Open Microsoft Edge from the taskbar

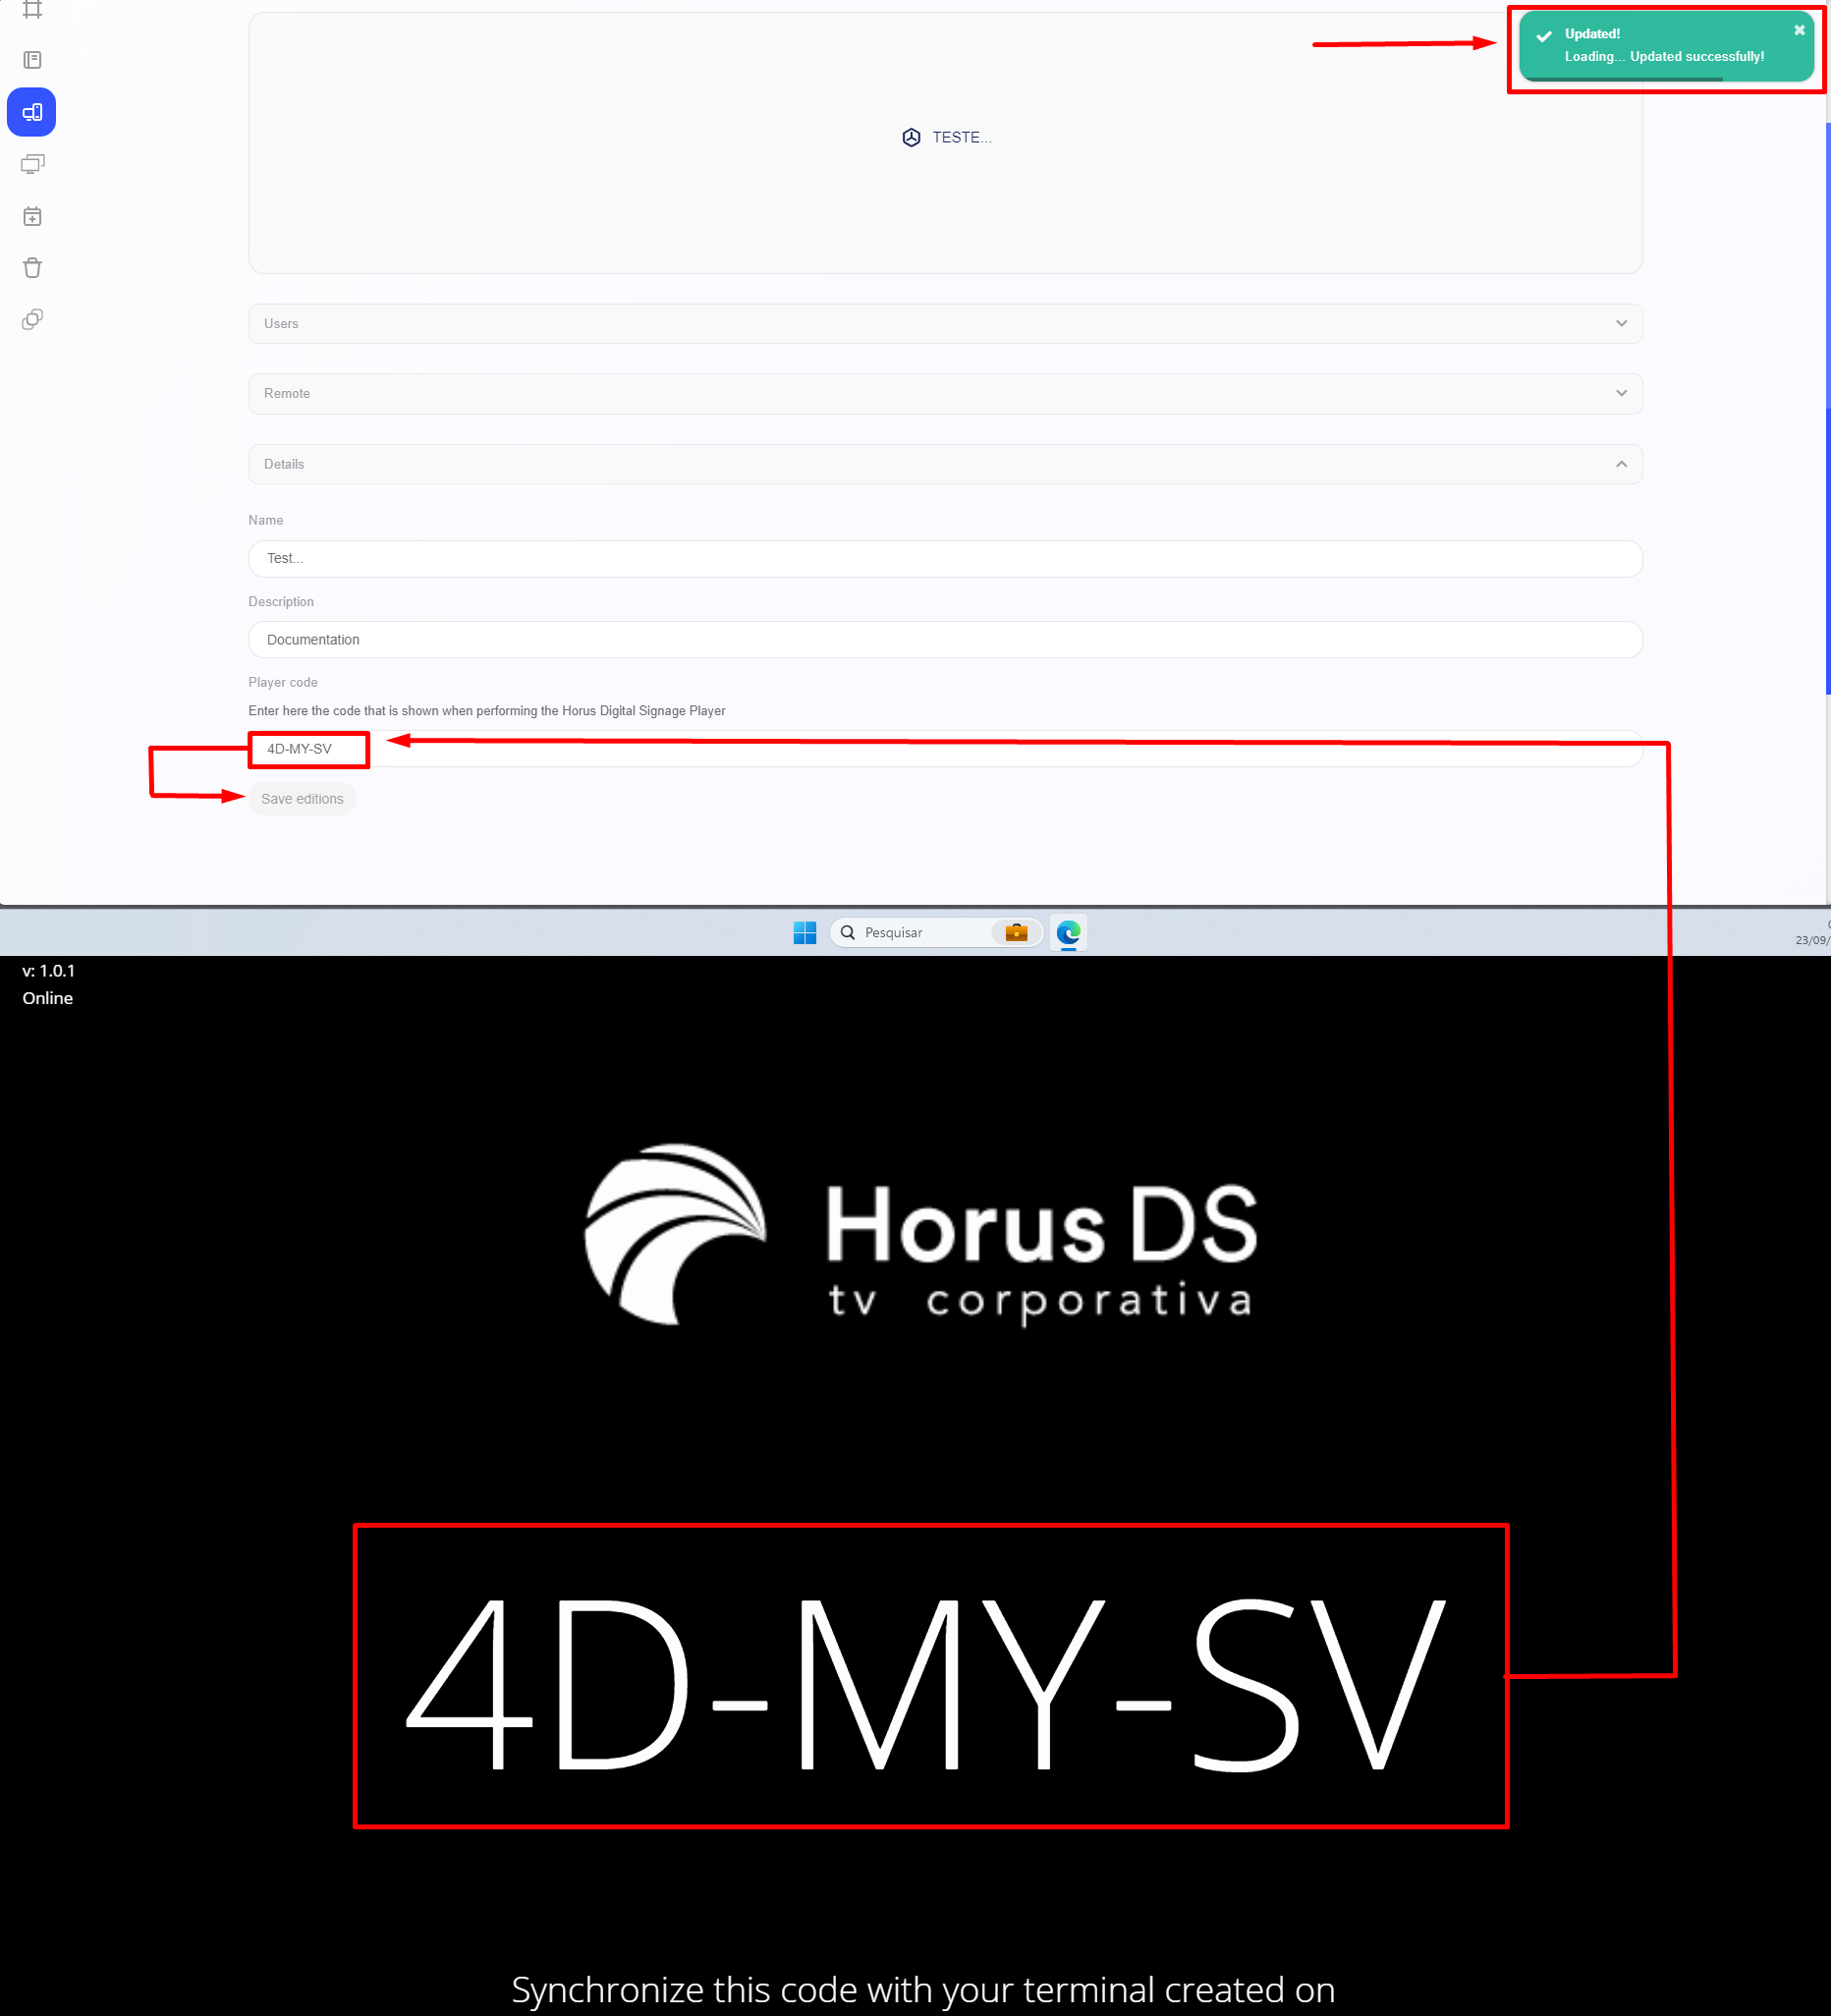1068,933
